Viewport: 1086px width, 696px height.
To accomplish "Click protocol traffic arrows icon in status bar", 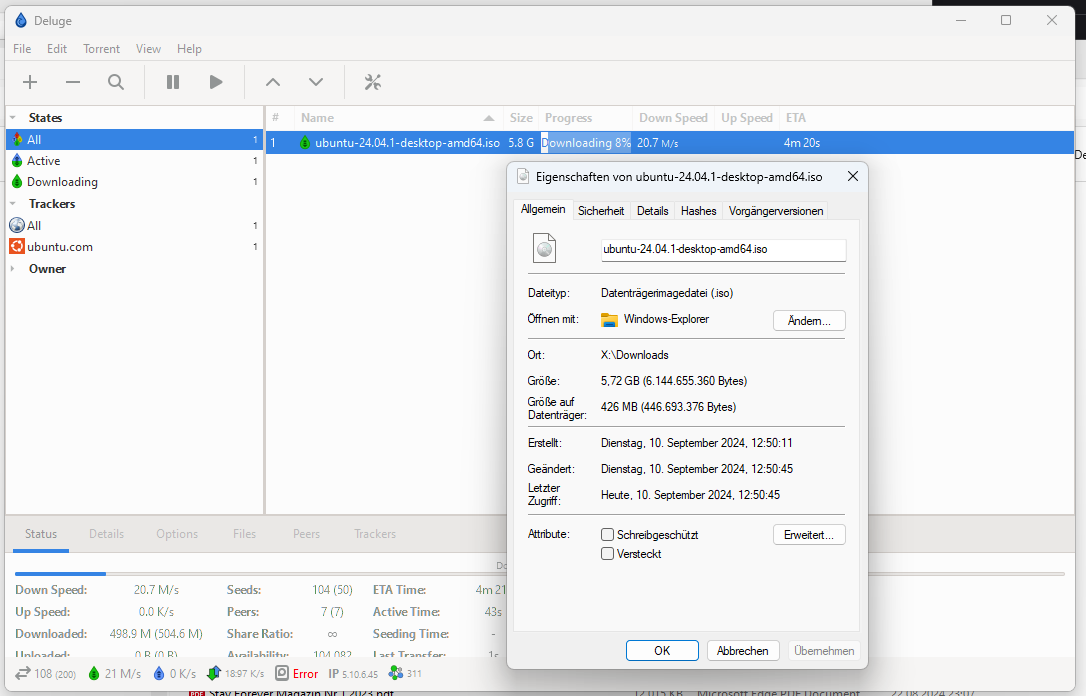I will pos(213,672).
